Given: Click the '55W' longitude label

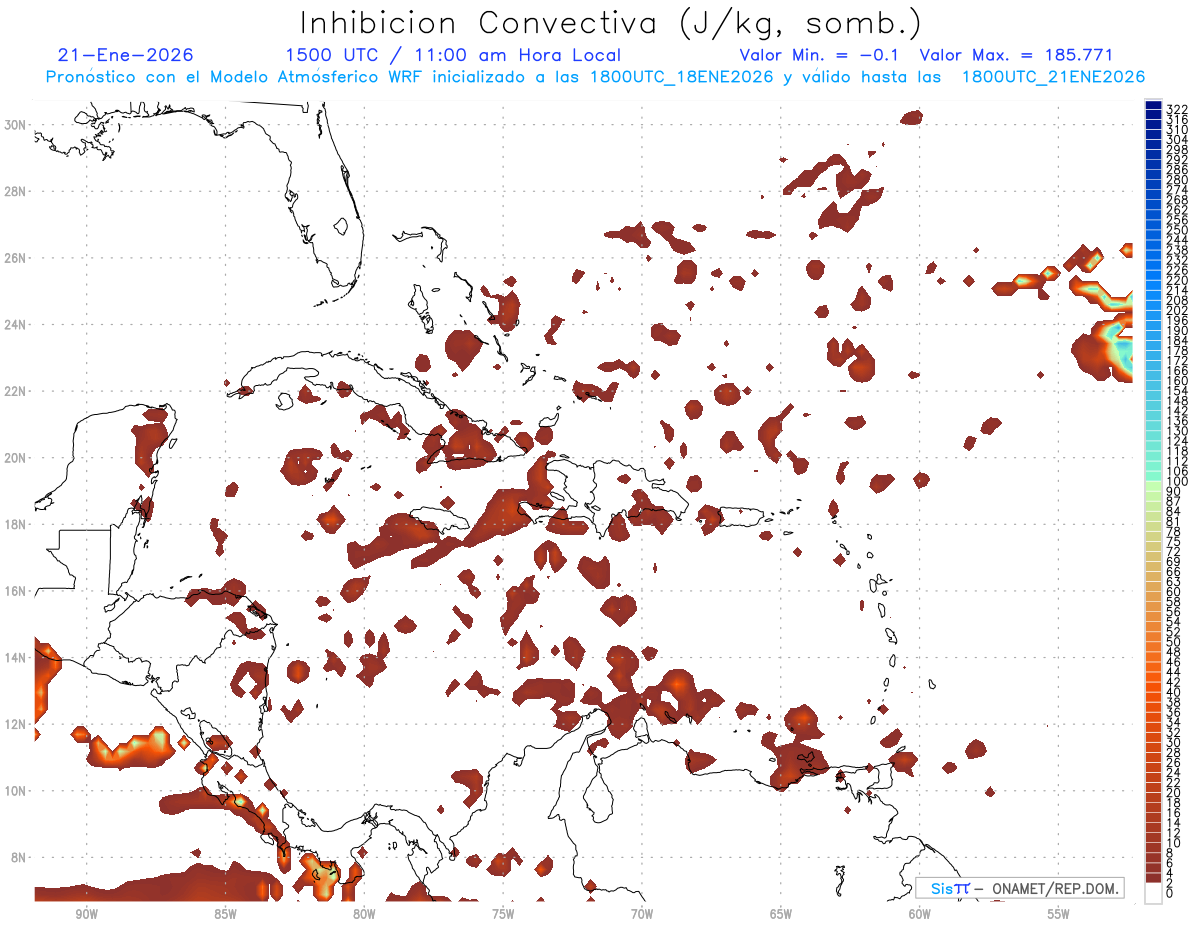Looking at the screenshot, I should (x=1058, y=914).
